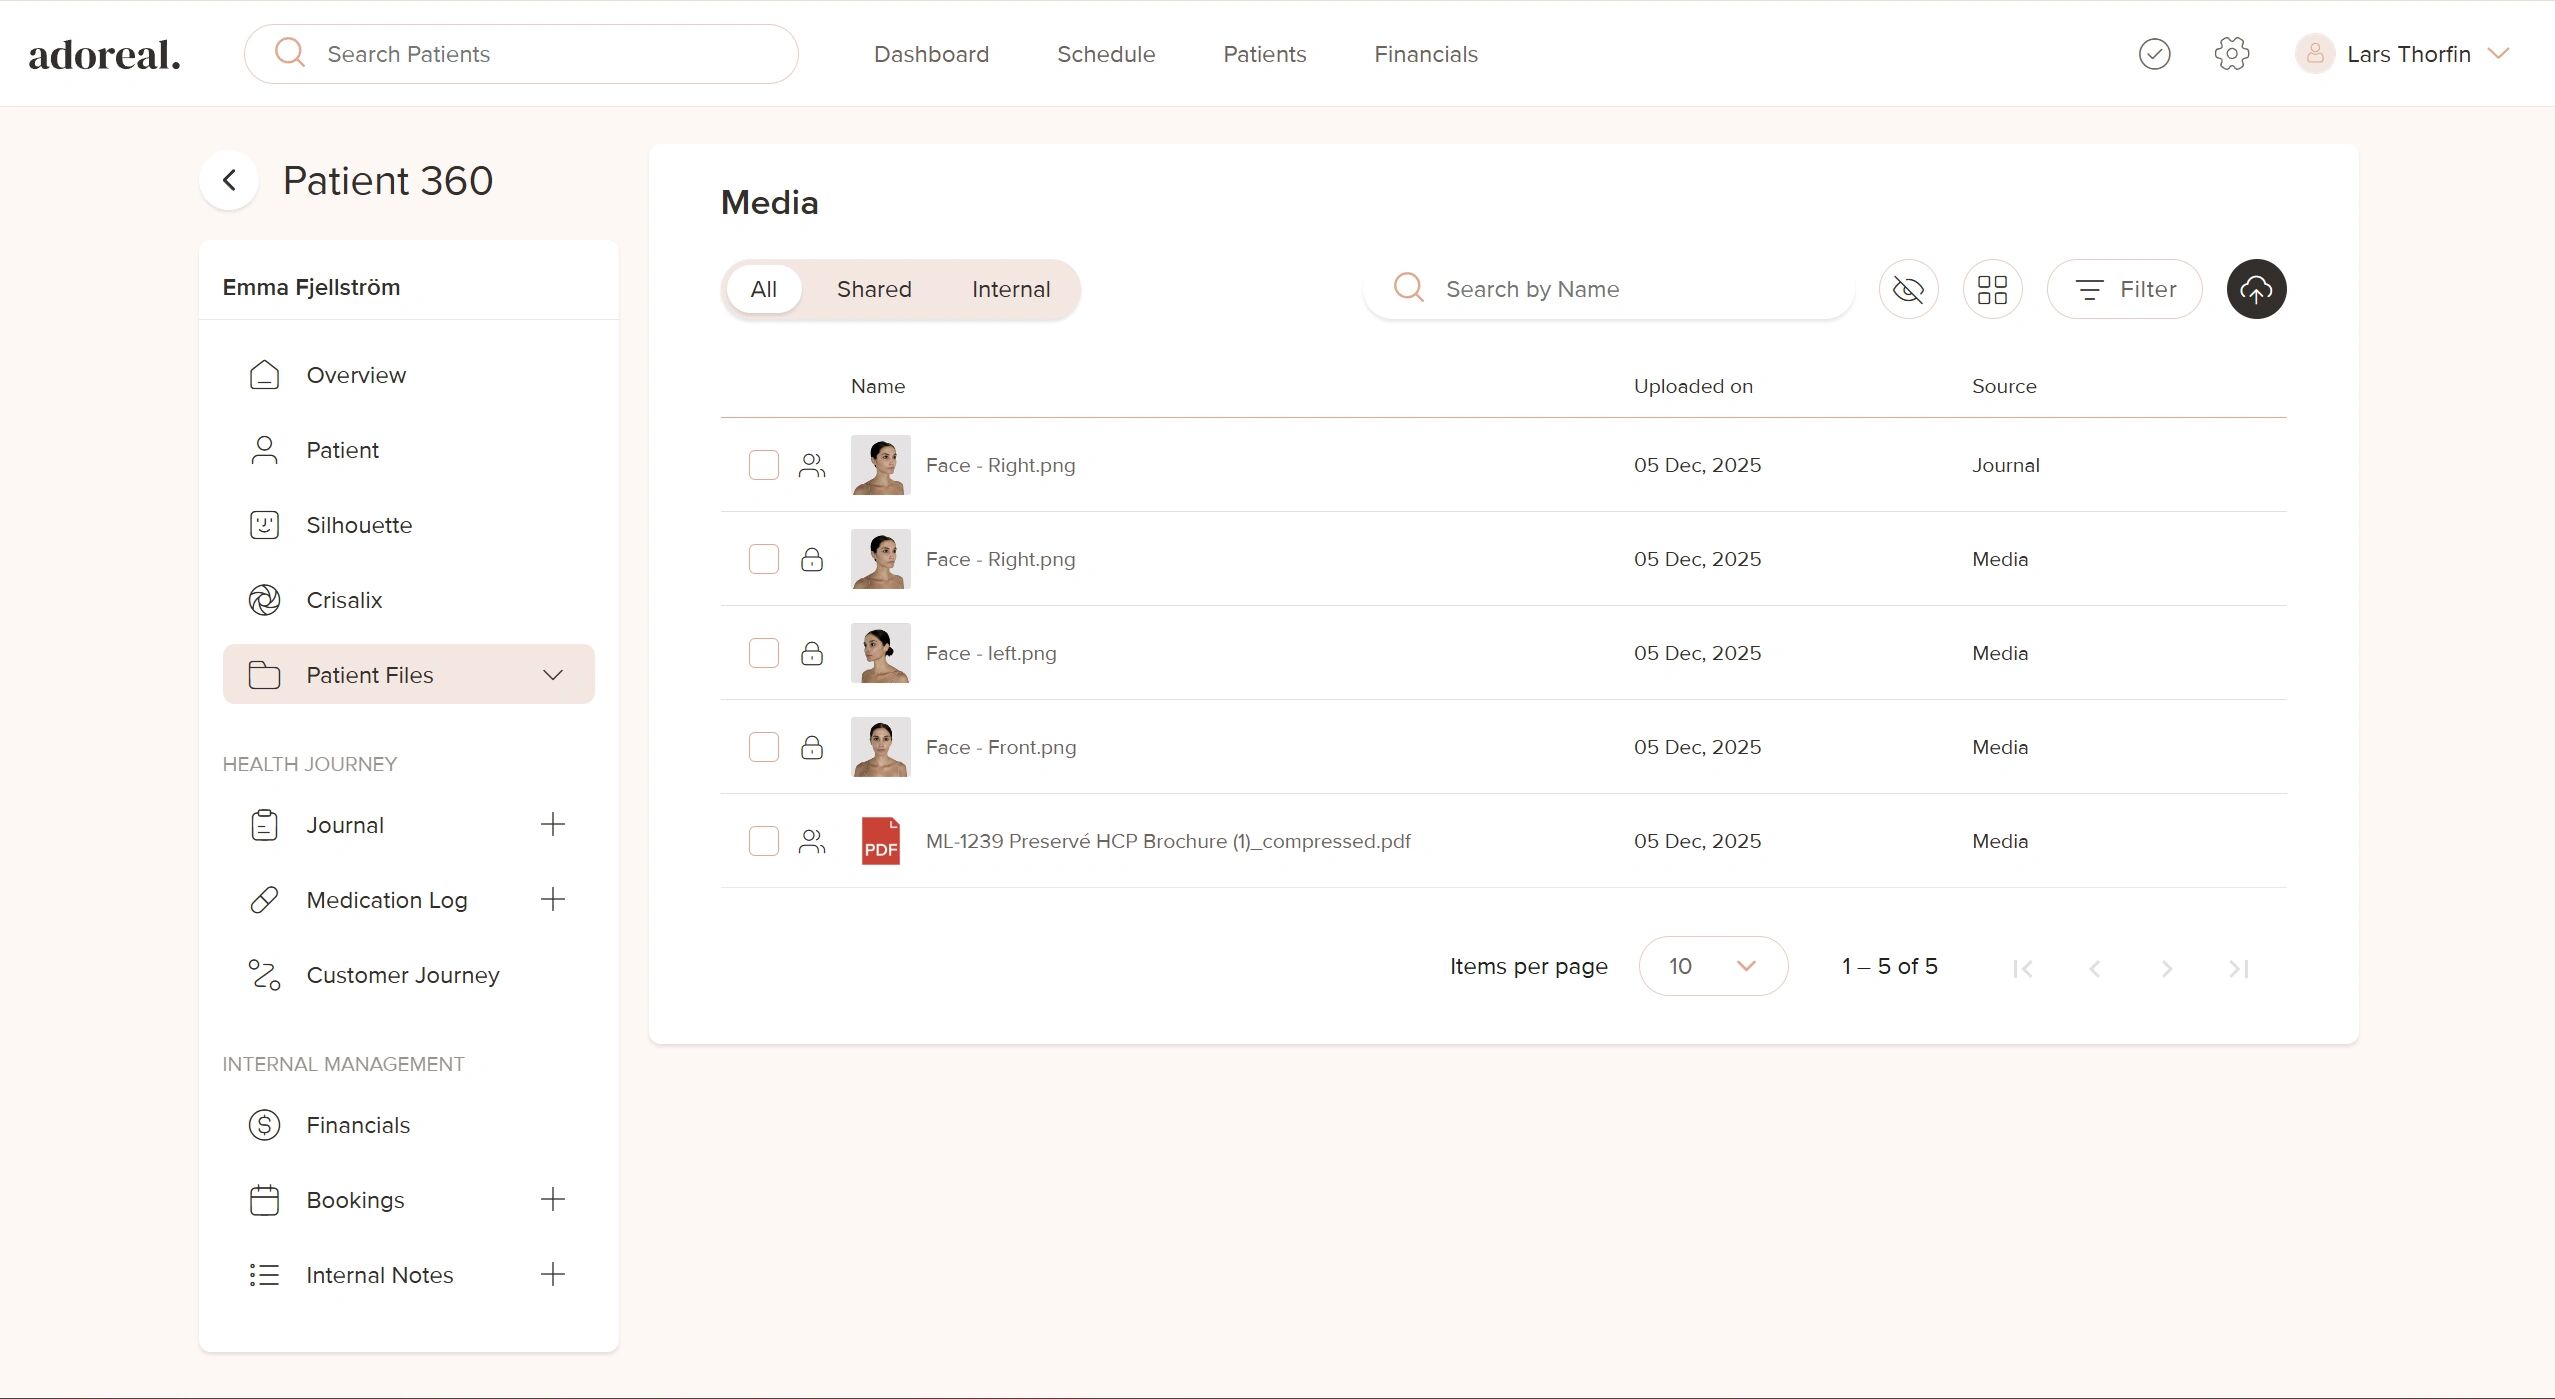Open items per page dropdown

(x=1712, y=966)
